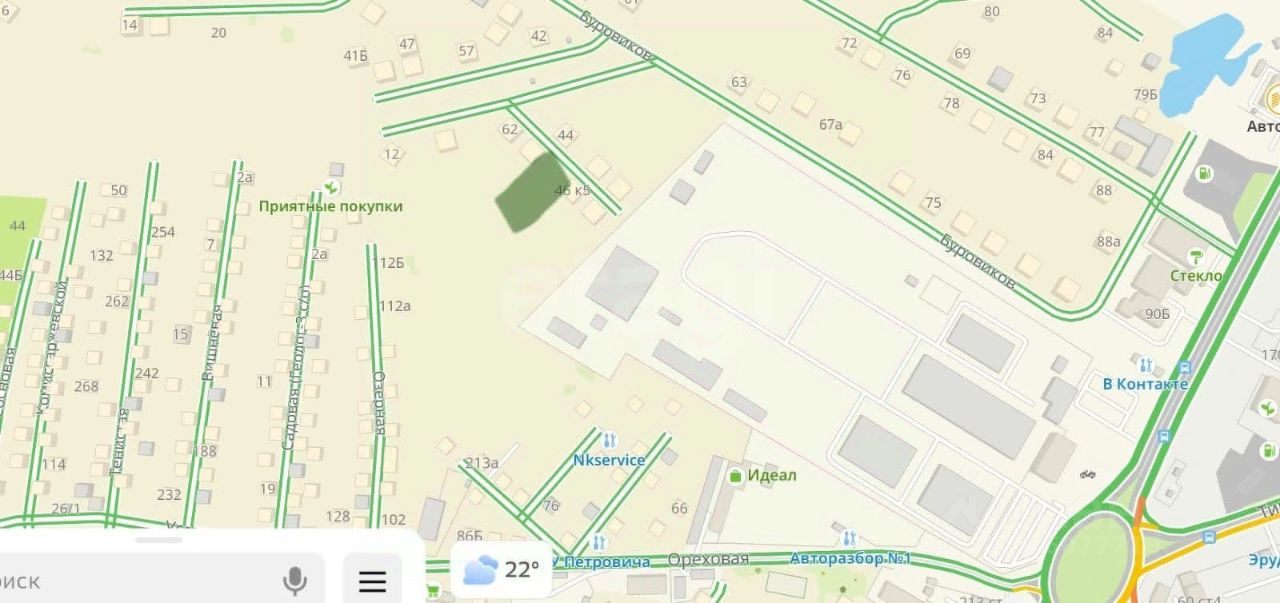Select the Приятные покупки shop marker

pyautogui.click(x=331, y=187)
